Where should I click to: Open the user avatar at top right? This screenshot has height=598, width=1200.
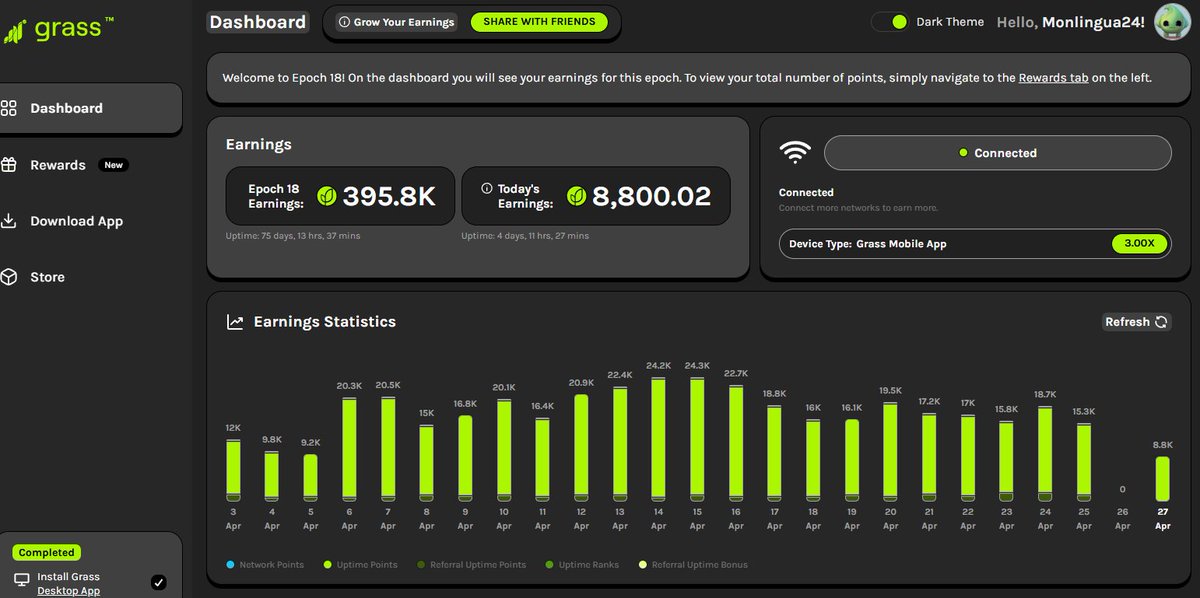point(1171,21)
